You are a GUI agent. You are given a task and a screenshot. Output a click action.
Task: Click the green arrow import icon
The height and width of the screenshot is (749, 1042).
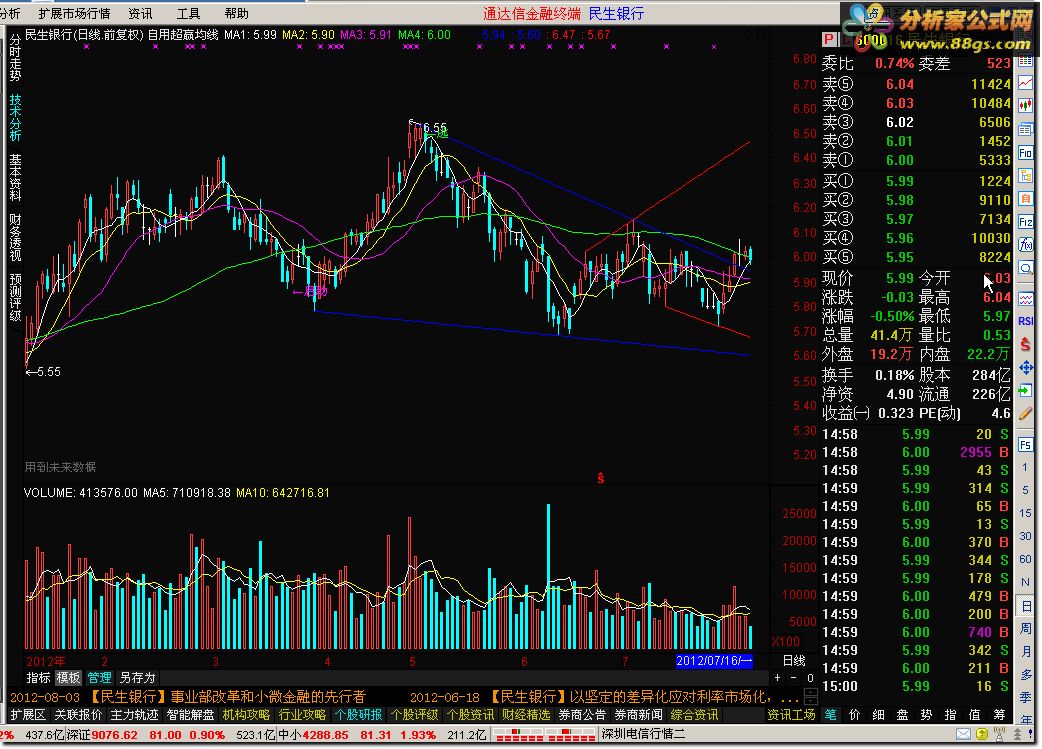[x=1026, y=391]
